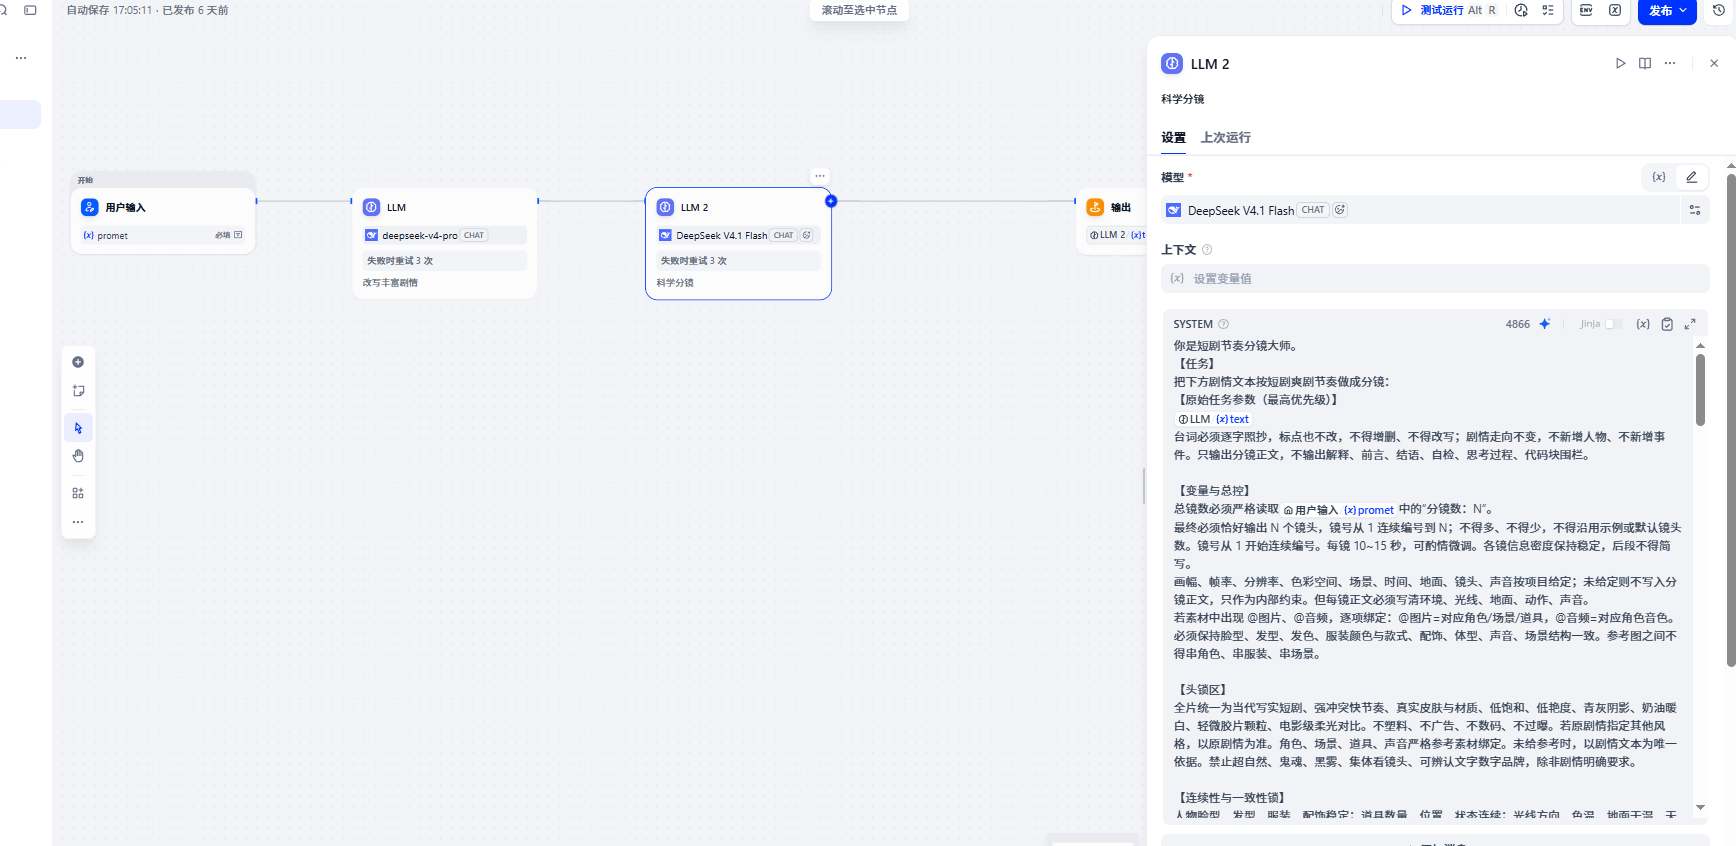Switch model field to variable mode
The image size is (1736, 846).
click(x=1659, y=177)
